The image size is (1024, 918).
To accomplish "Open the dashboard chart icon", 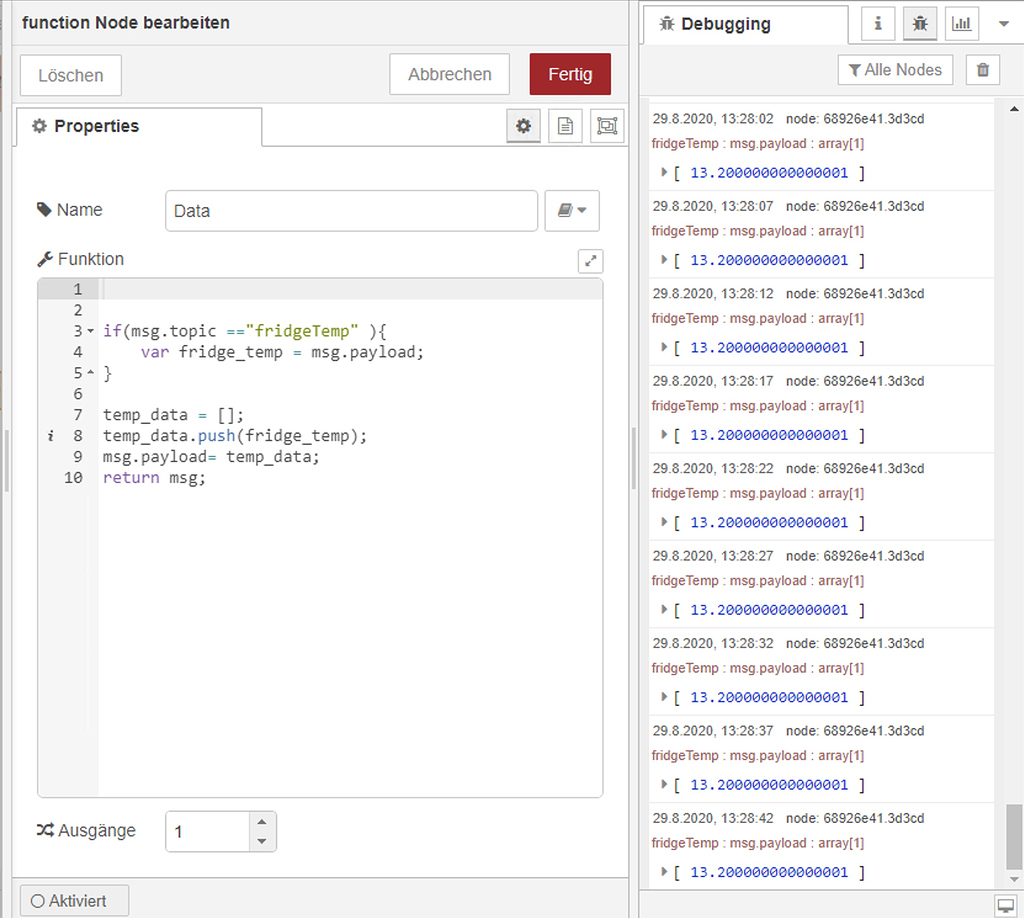I will [961, 23].
